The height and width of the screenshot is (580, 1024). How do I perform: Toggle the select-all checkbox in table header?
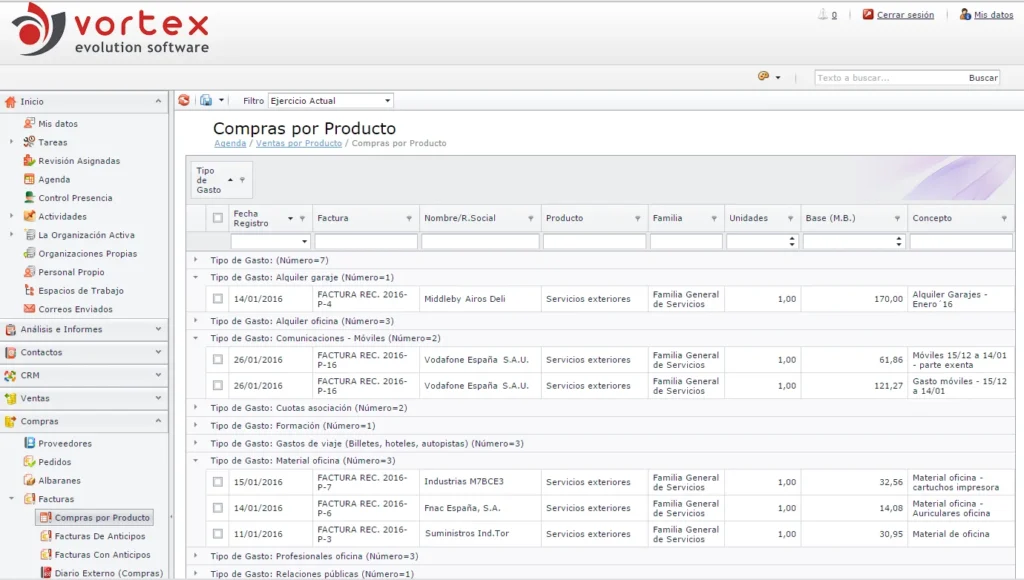pyautogui.click(x=217, y=218)
